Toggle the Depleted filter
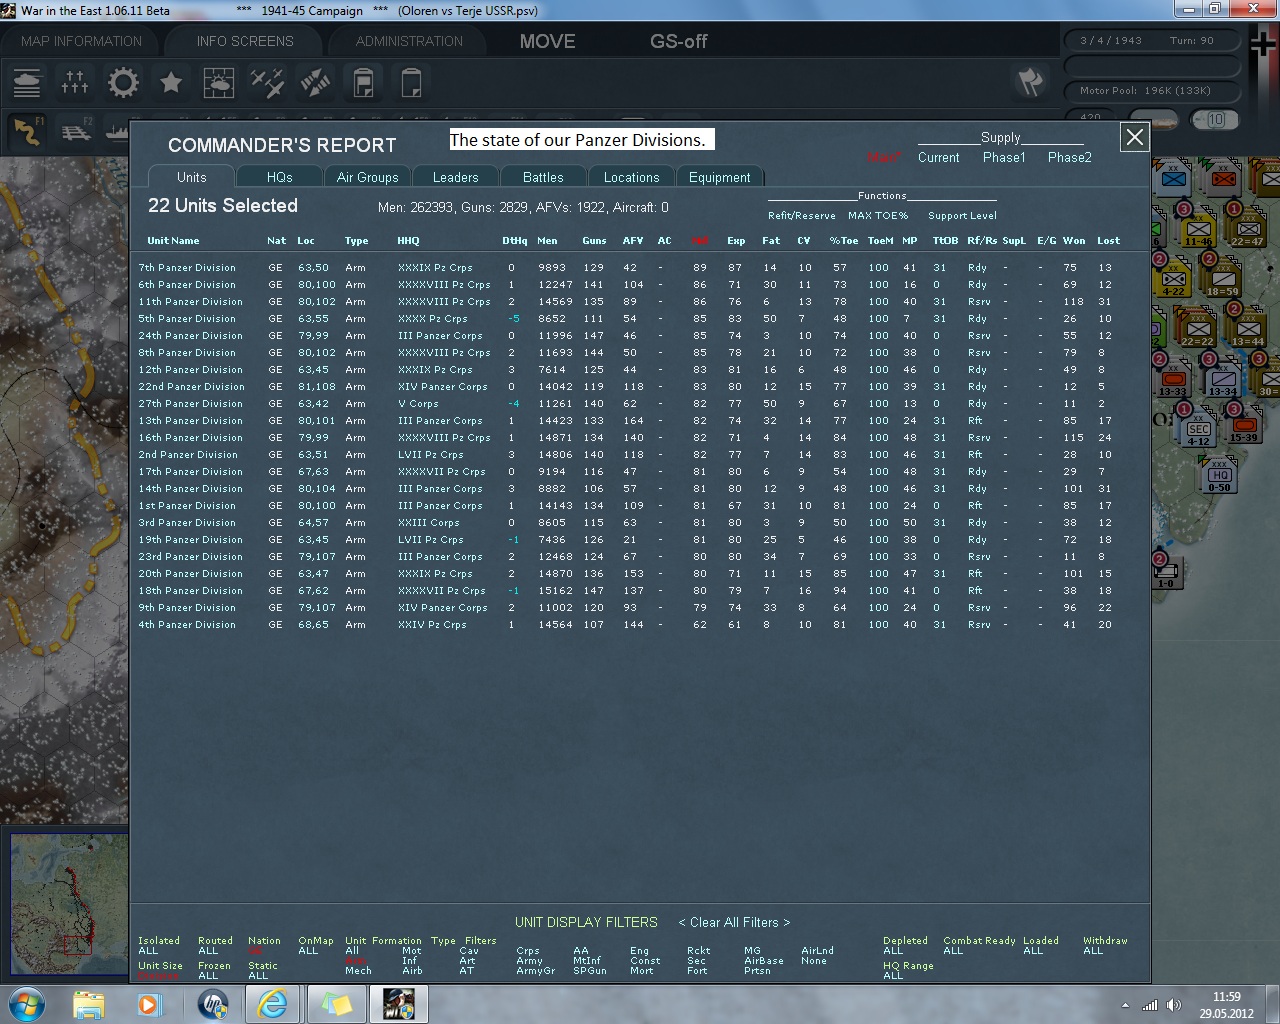1280x1024 pixels. 905,946
